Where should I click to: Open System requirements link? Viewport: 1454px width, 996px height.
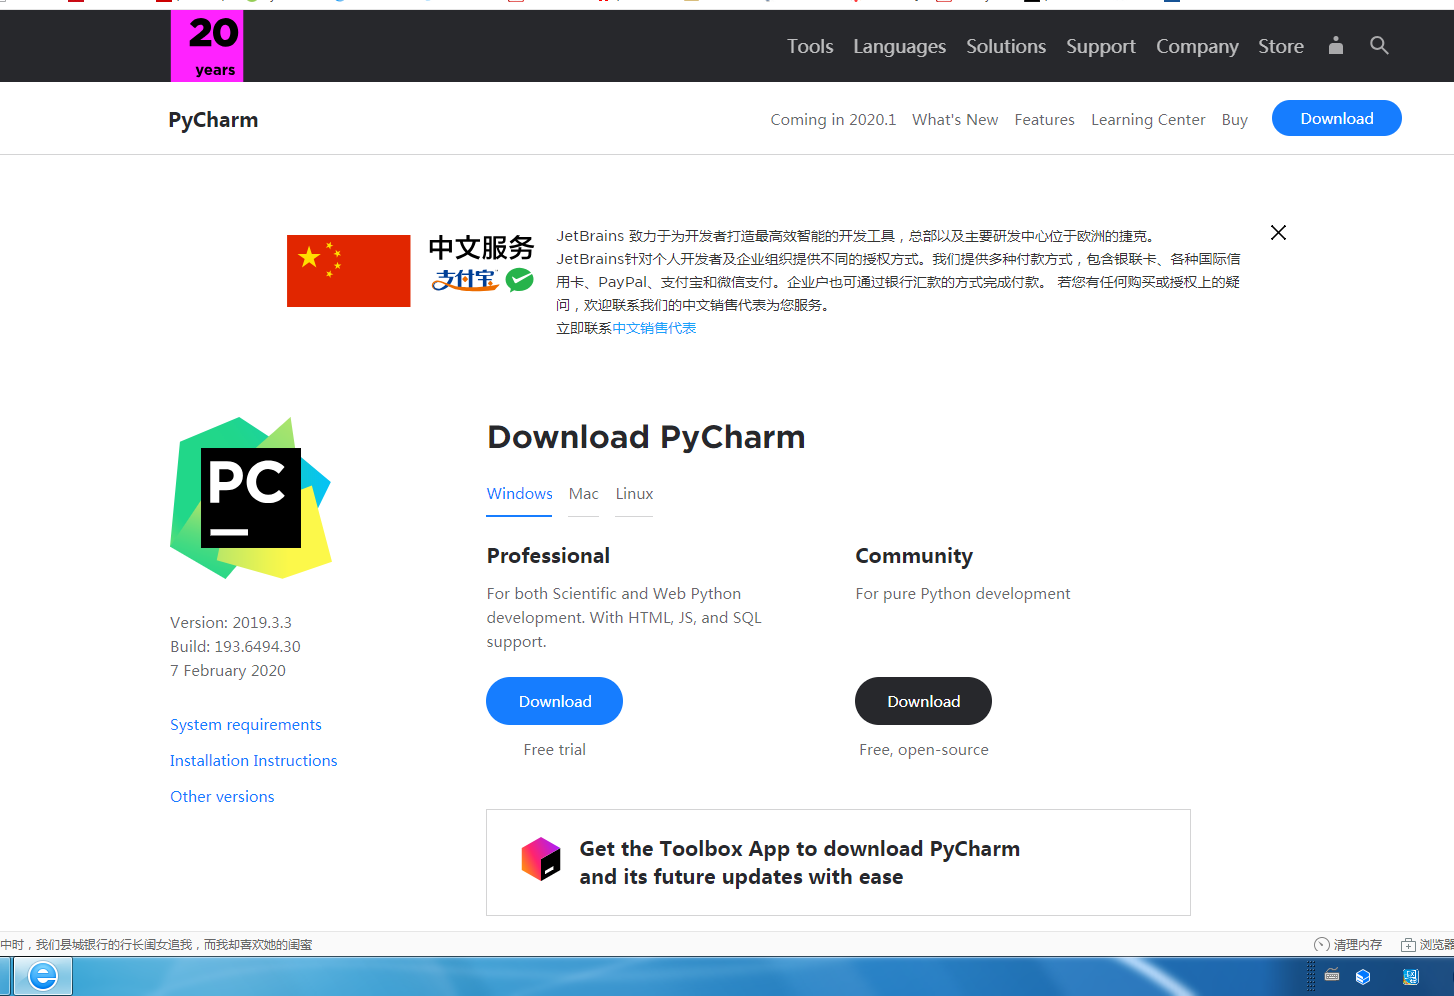pyautogui.click(x=246, y=725)
